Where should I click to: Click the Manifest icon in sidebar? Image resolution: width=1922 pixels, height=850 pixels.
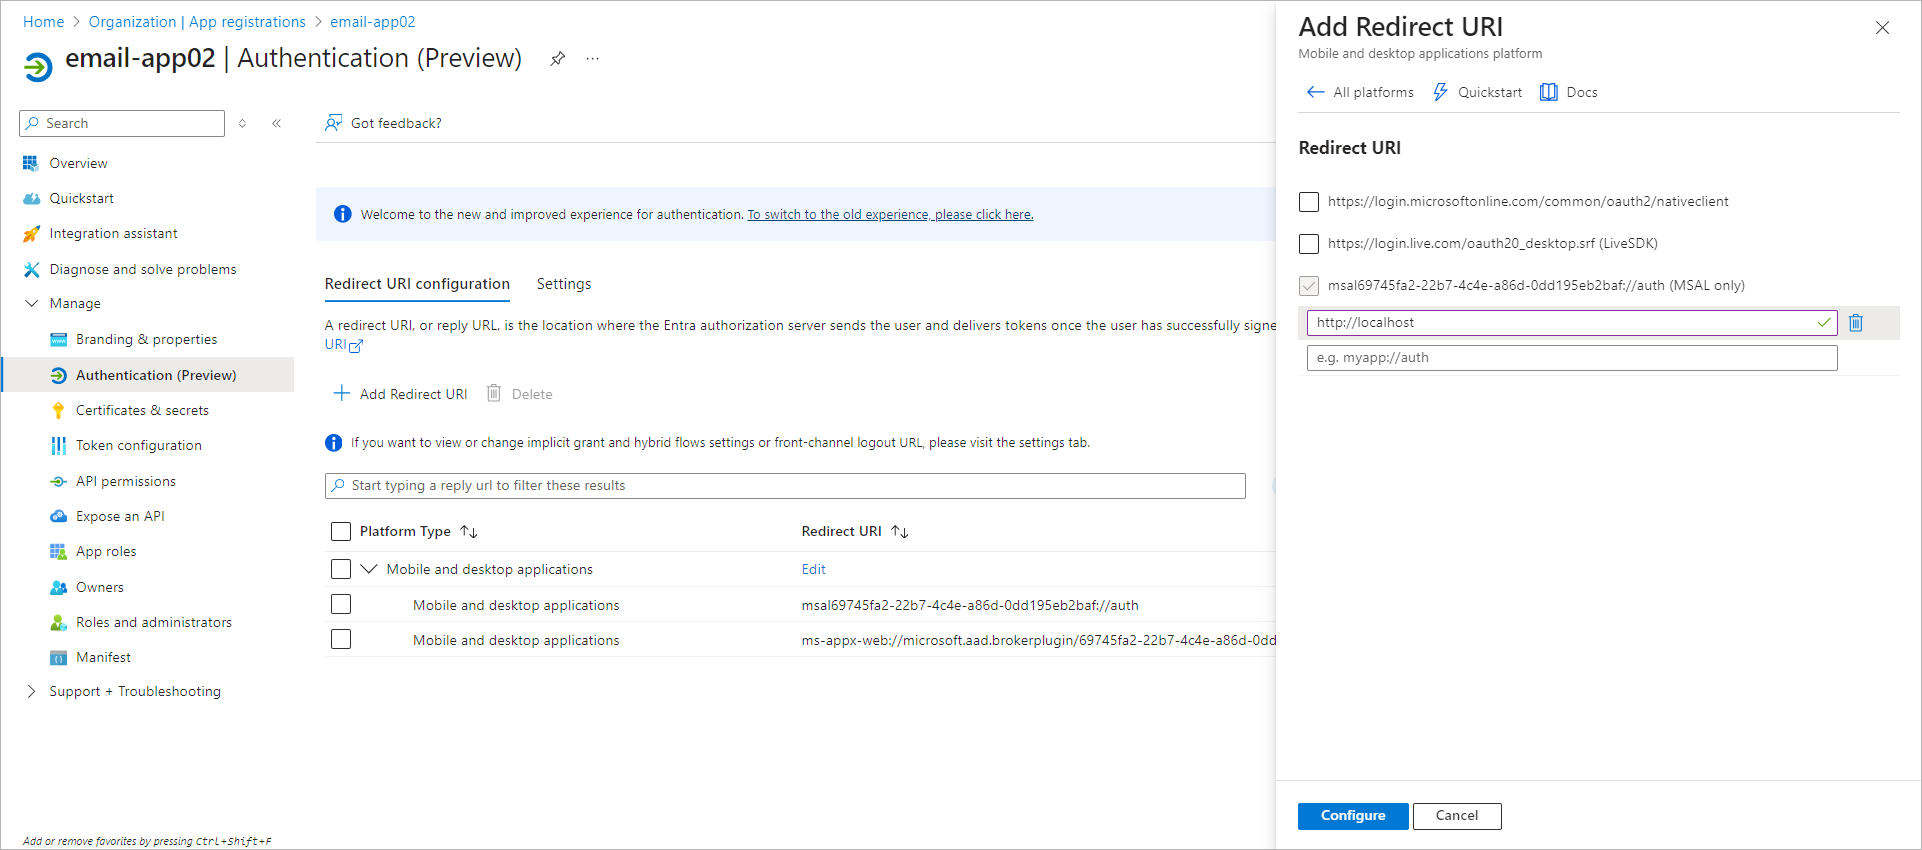click(x=59, y=657)
